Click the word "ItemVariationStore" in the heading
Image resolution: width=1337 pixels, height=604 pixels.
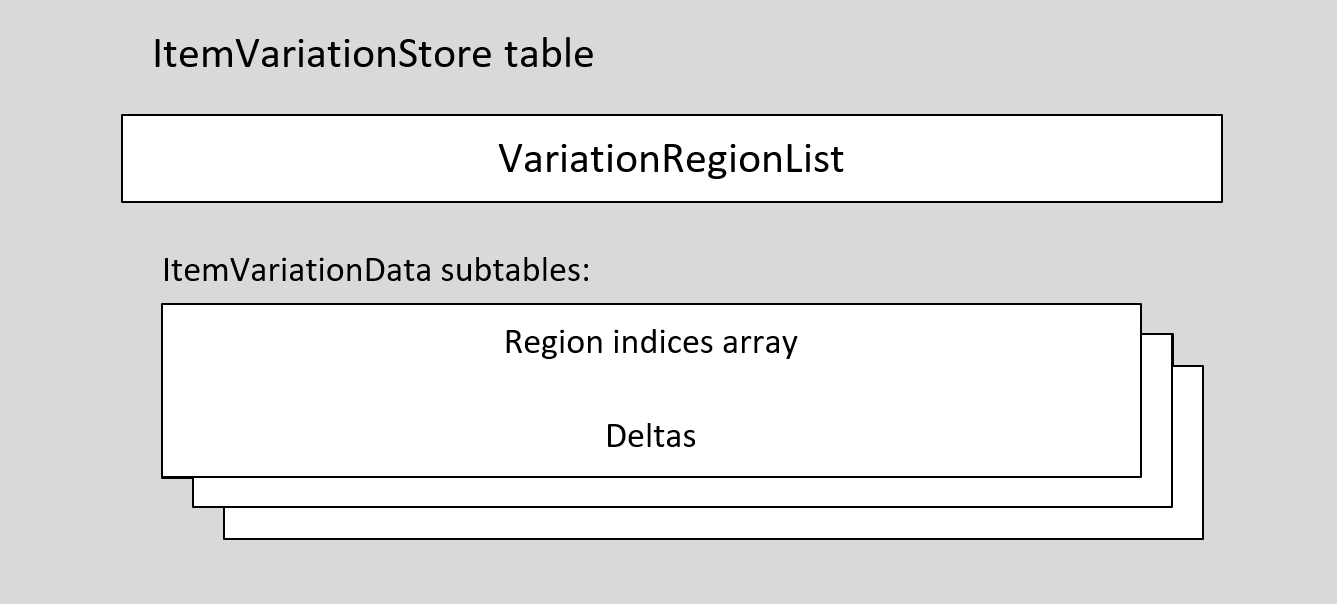click(x=322, y=54)
